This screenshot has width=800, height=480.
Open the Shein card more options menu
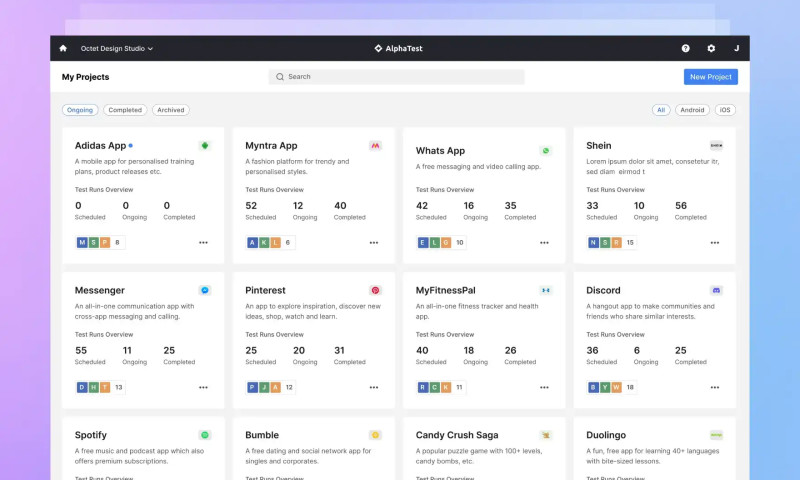point(715,242)
